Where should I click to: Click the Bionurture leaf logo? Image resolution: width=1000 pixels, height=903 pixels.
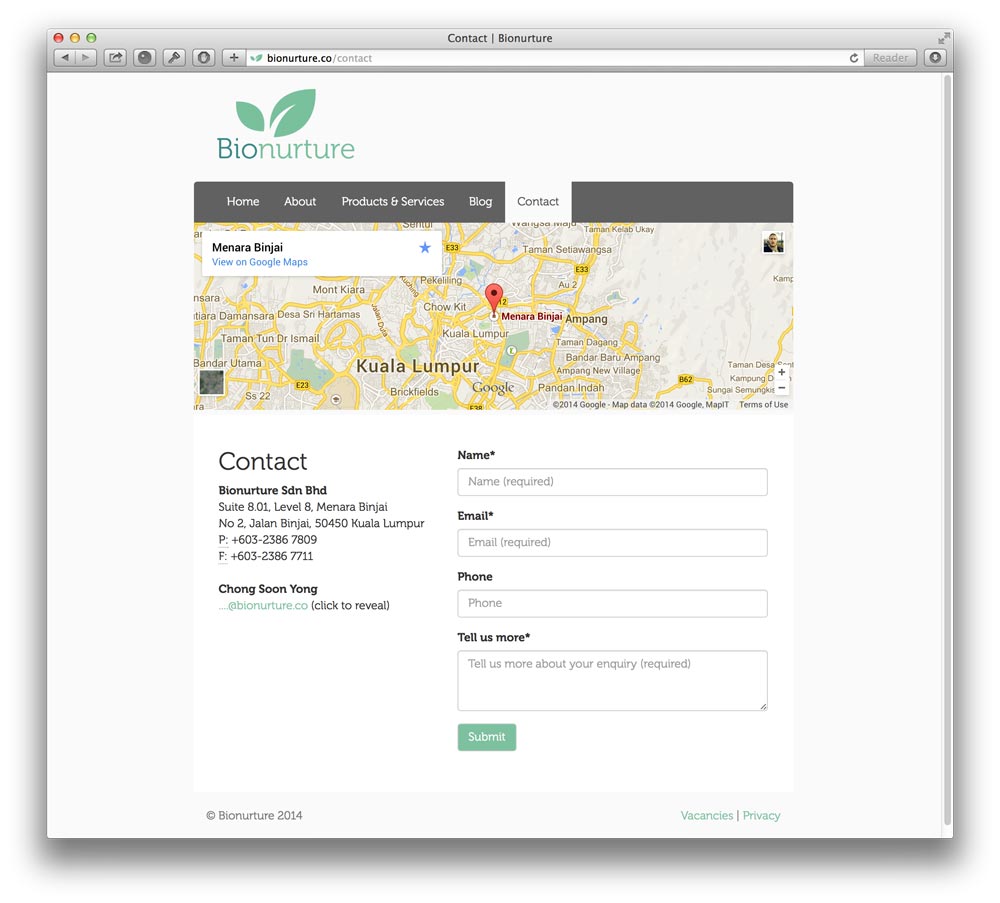286,124
